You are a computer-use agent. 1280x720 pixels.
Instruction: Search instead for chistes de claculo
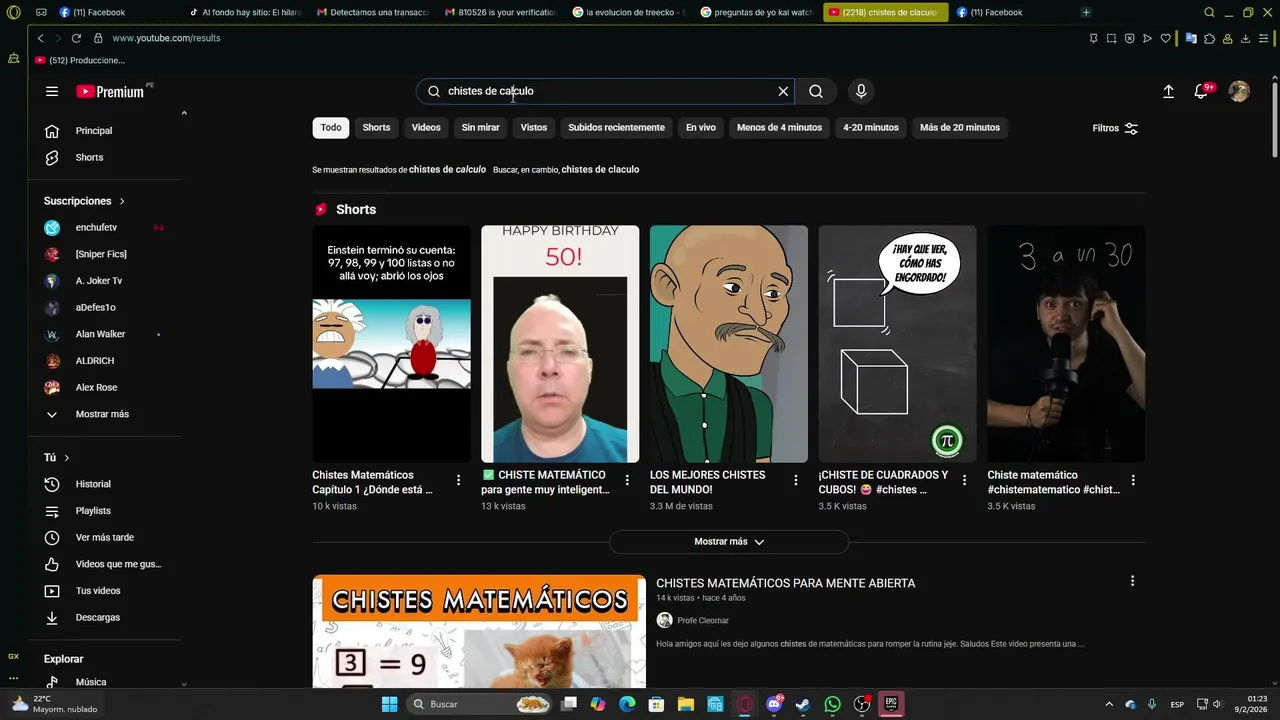600,170
